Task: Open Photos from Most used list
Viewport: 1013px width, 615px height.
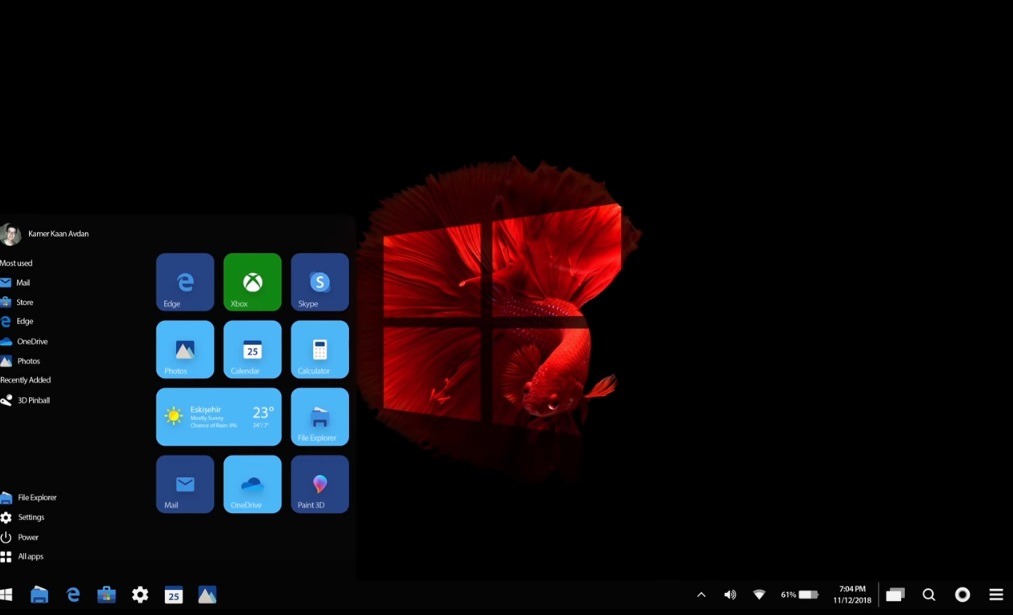Action: 20,360
